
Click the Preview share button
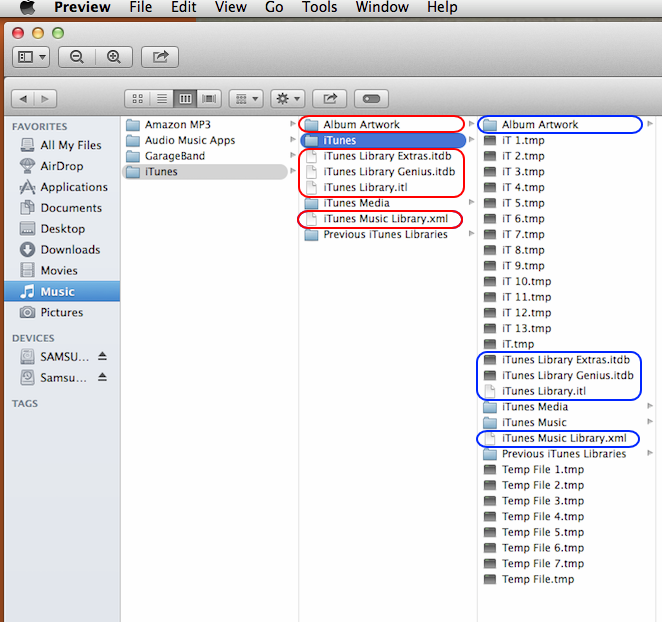[x=160, y=57]
